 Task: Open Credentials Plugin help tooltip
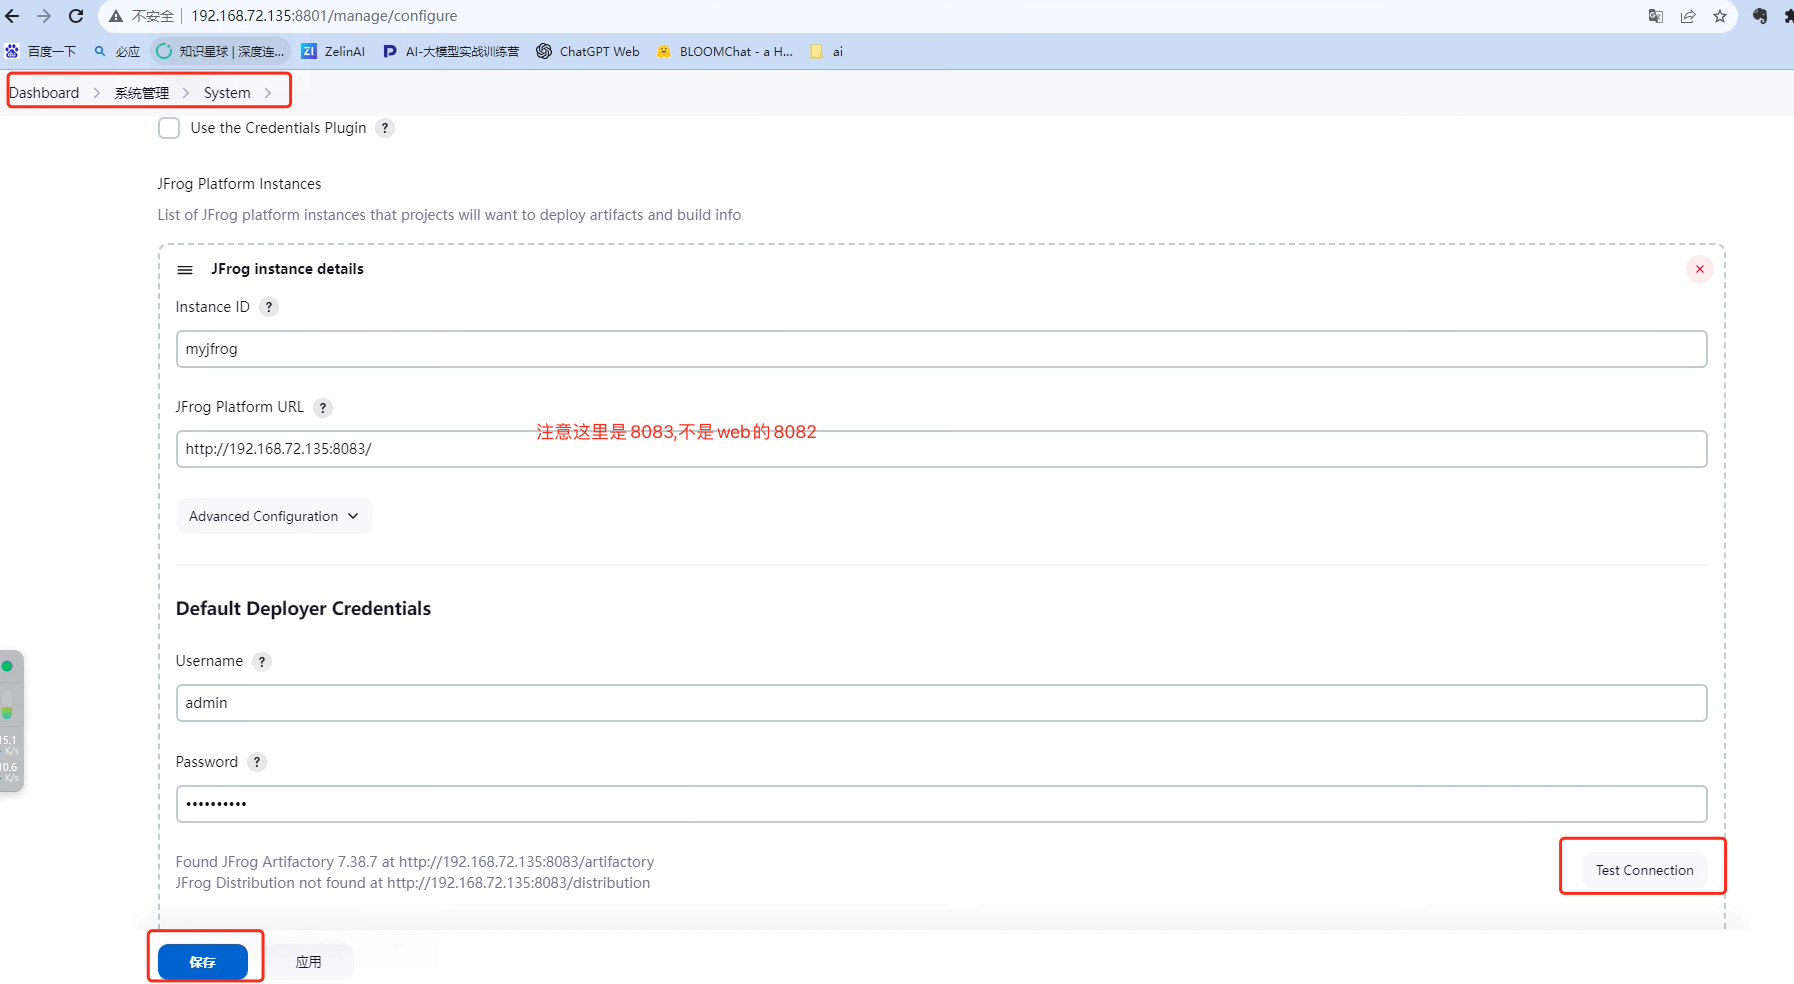[385, 128]
